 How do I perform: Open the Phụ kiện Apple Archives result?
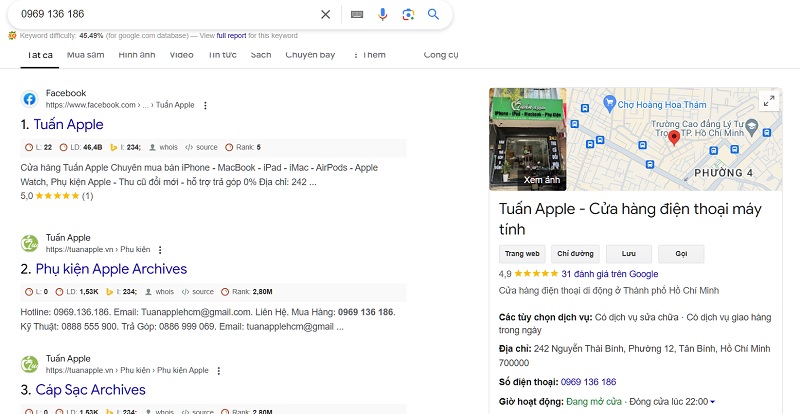[111, 269]
